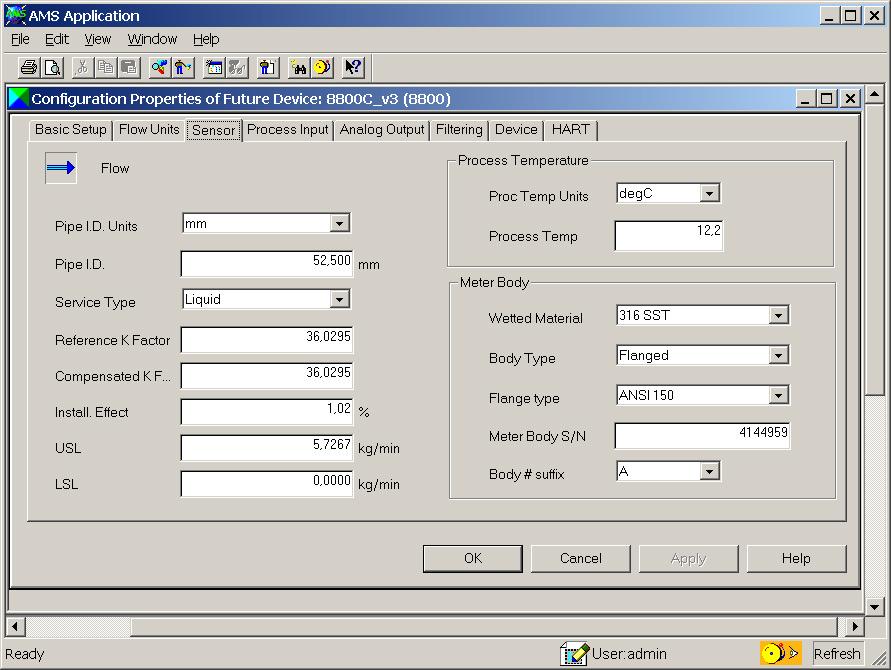Click the vertical scrollbar down arrow

tap(875, 607)
